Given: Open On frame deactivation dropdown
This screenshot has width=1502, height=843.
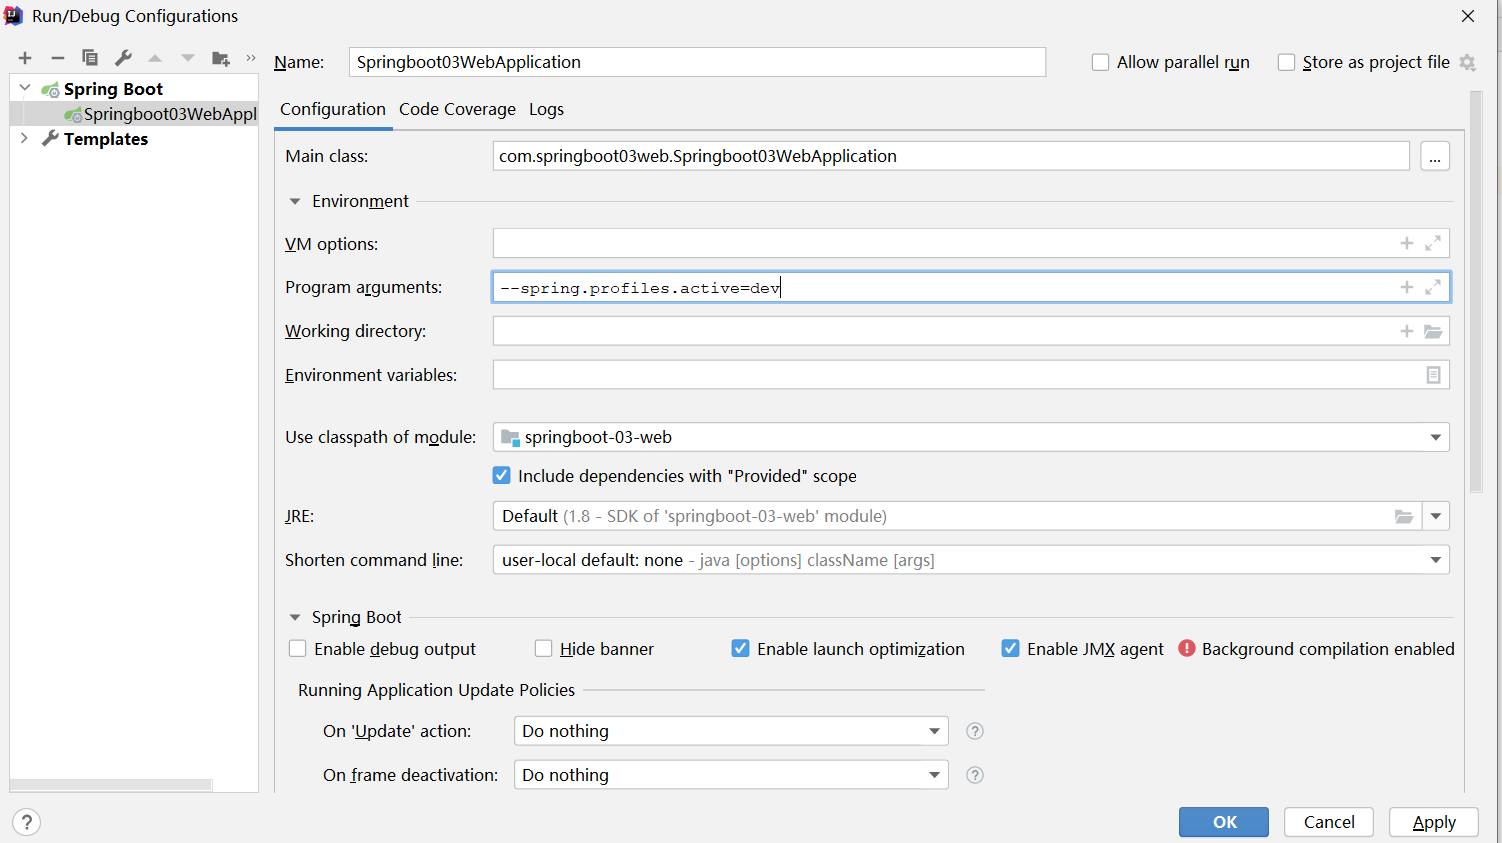Looking at the screenshot, I should 934,775.
